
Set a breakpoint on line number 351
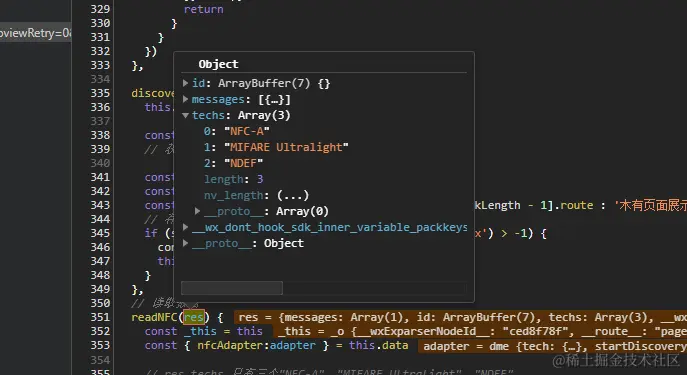click(100, 317)
